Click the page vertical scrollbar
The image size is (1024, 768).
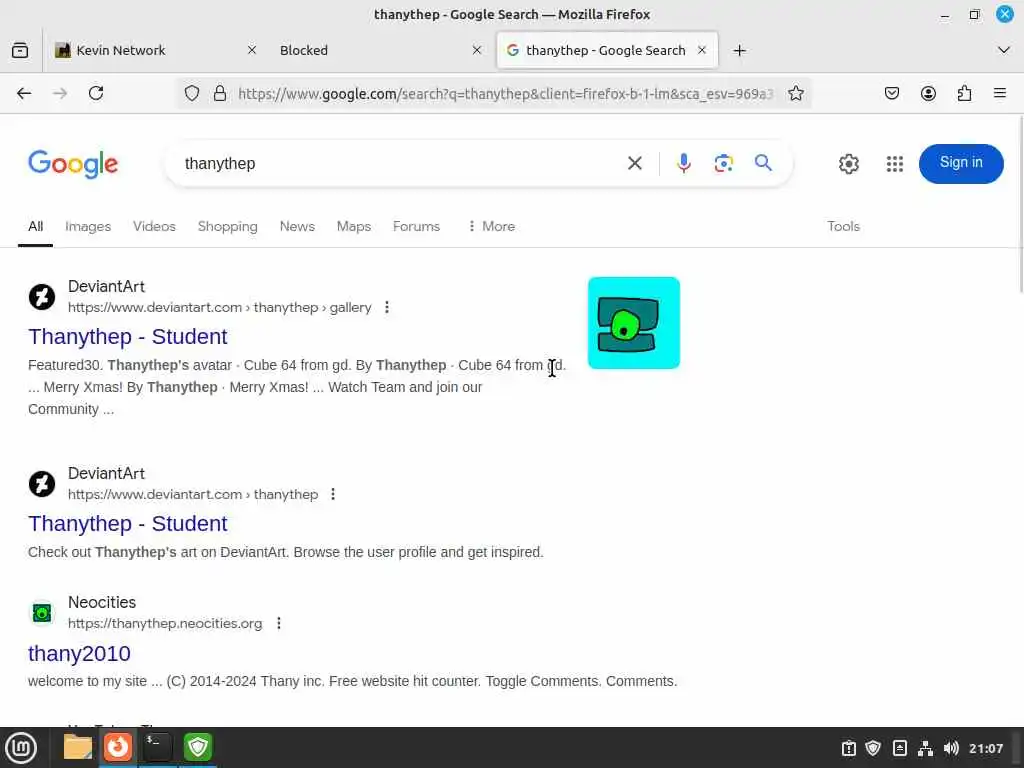(x=1020, y=206)
